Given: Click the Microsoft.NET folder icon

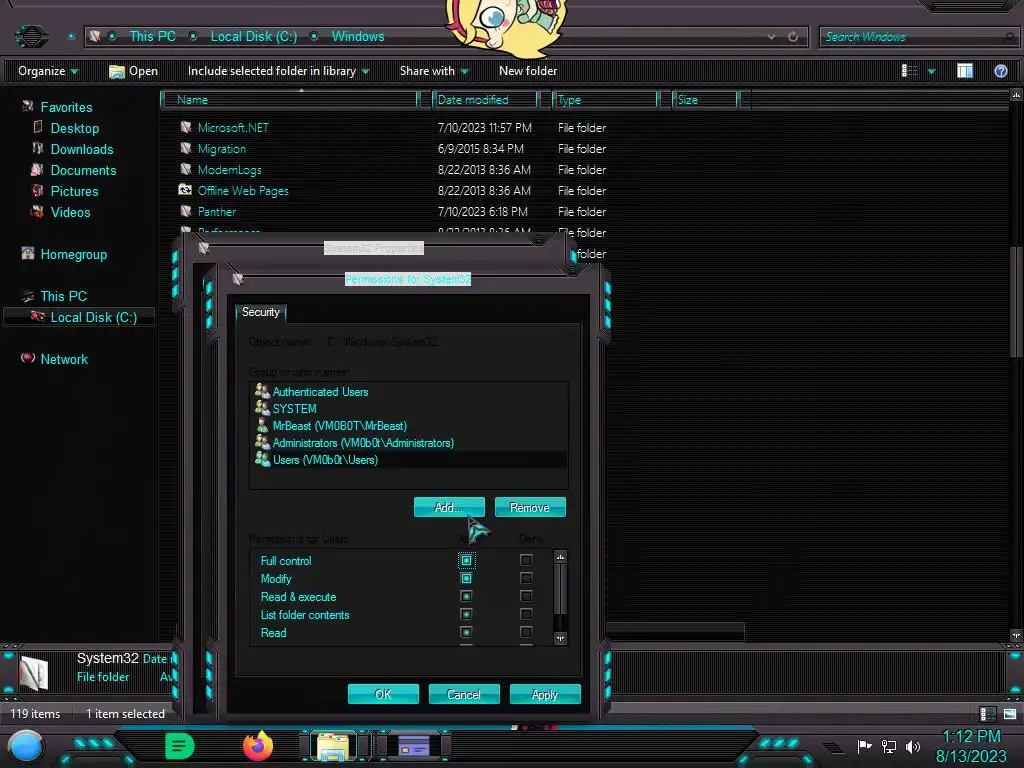Looking at the screenshot, I should tap(185, 127).
